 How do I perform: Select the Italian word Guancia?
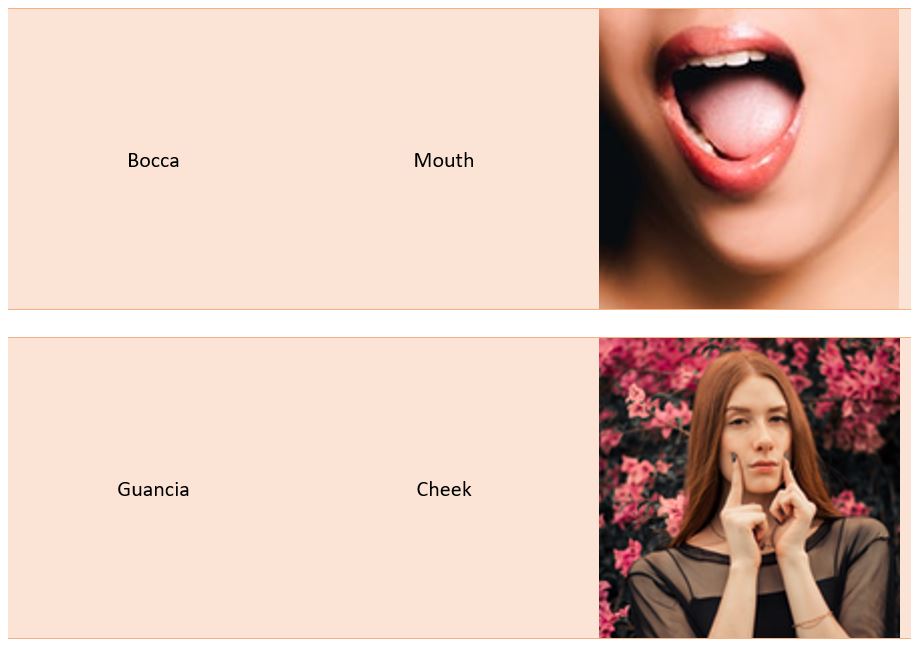tap(153, 489)
